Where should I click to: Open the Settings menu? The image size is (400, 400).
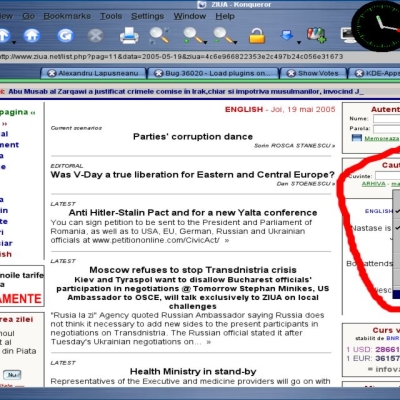(147, 16)
